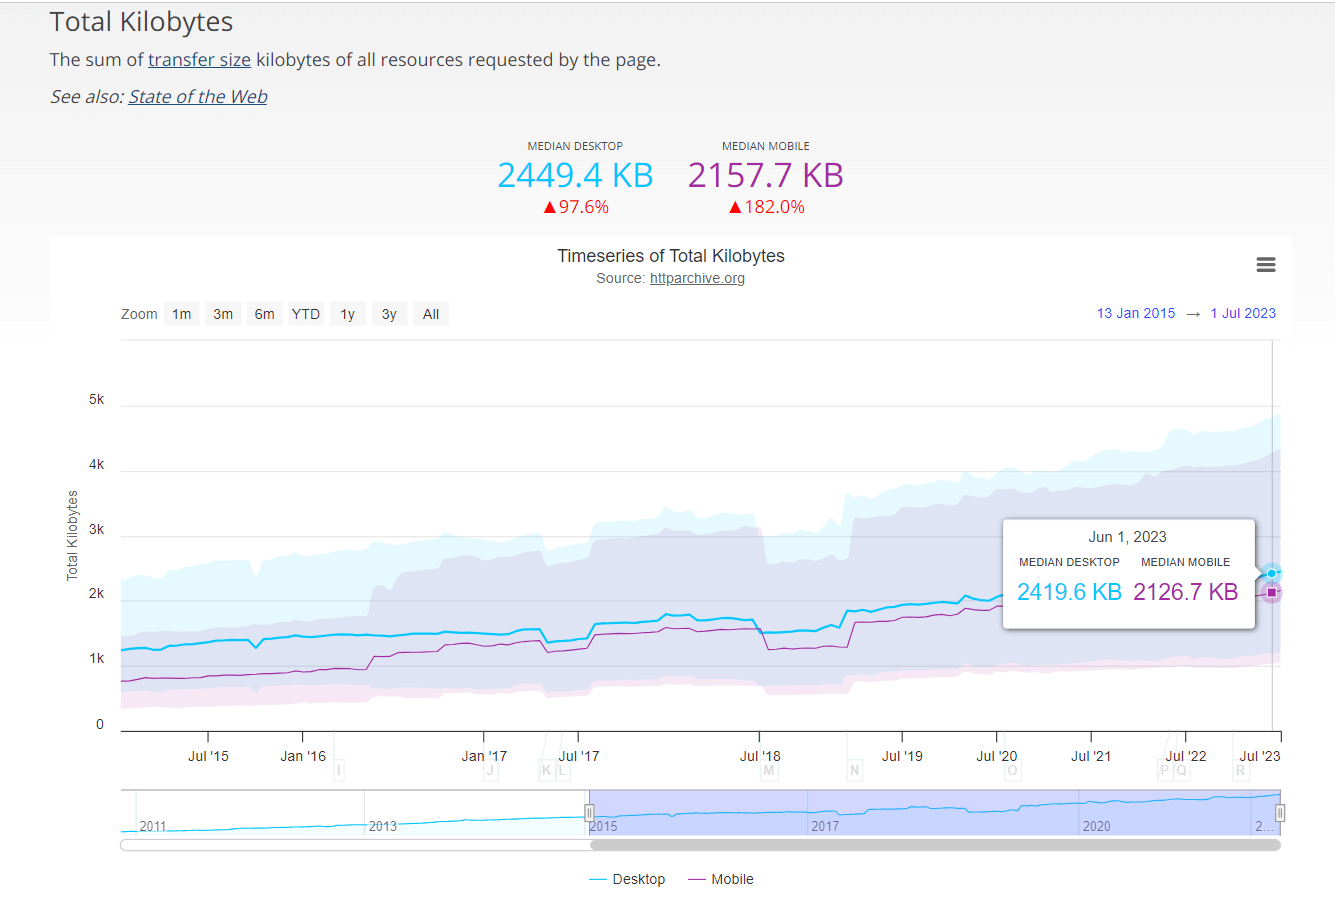Grab the left navigator range handle
Screen dimensions: 1335x897
pyautogui.click(x=589, y=813)
